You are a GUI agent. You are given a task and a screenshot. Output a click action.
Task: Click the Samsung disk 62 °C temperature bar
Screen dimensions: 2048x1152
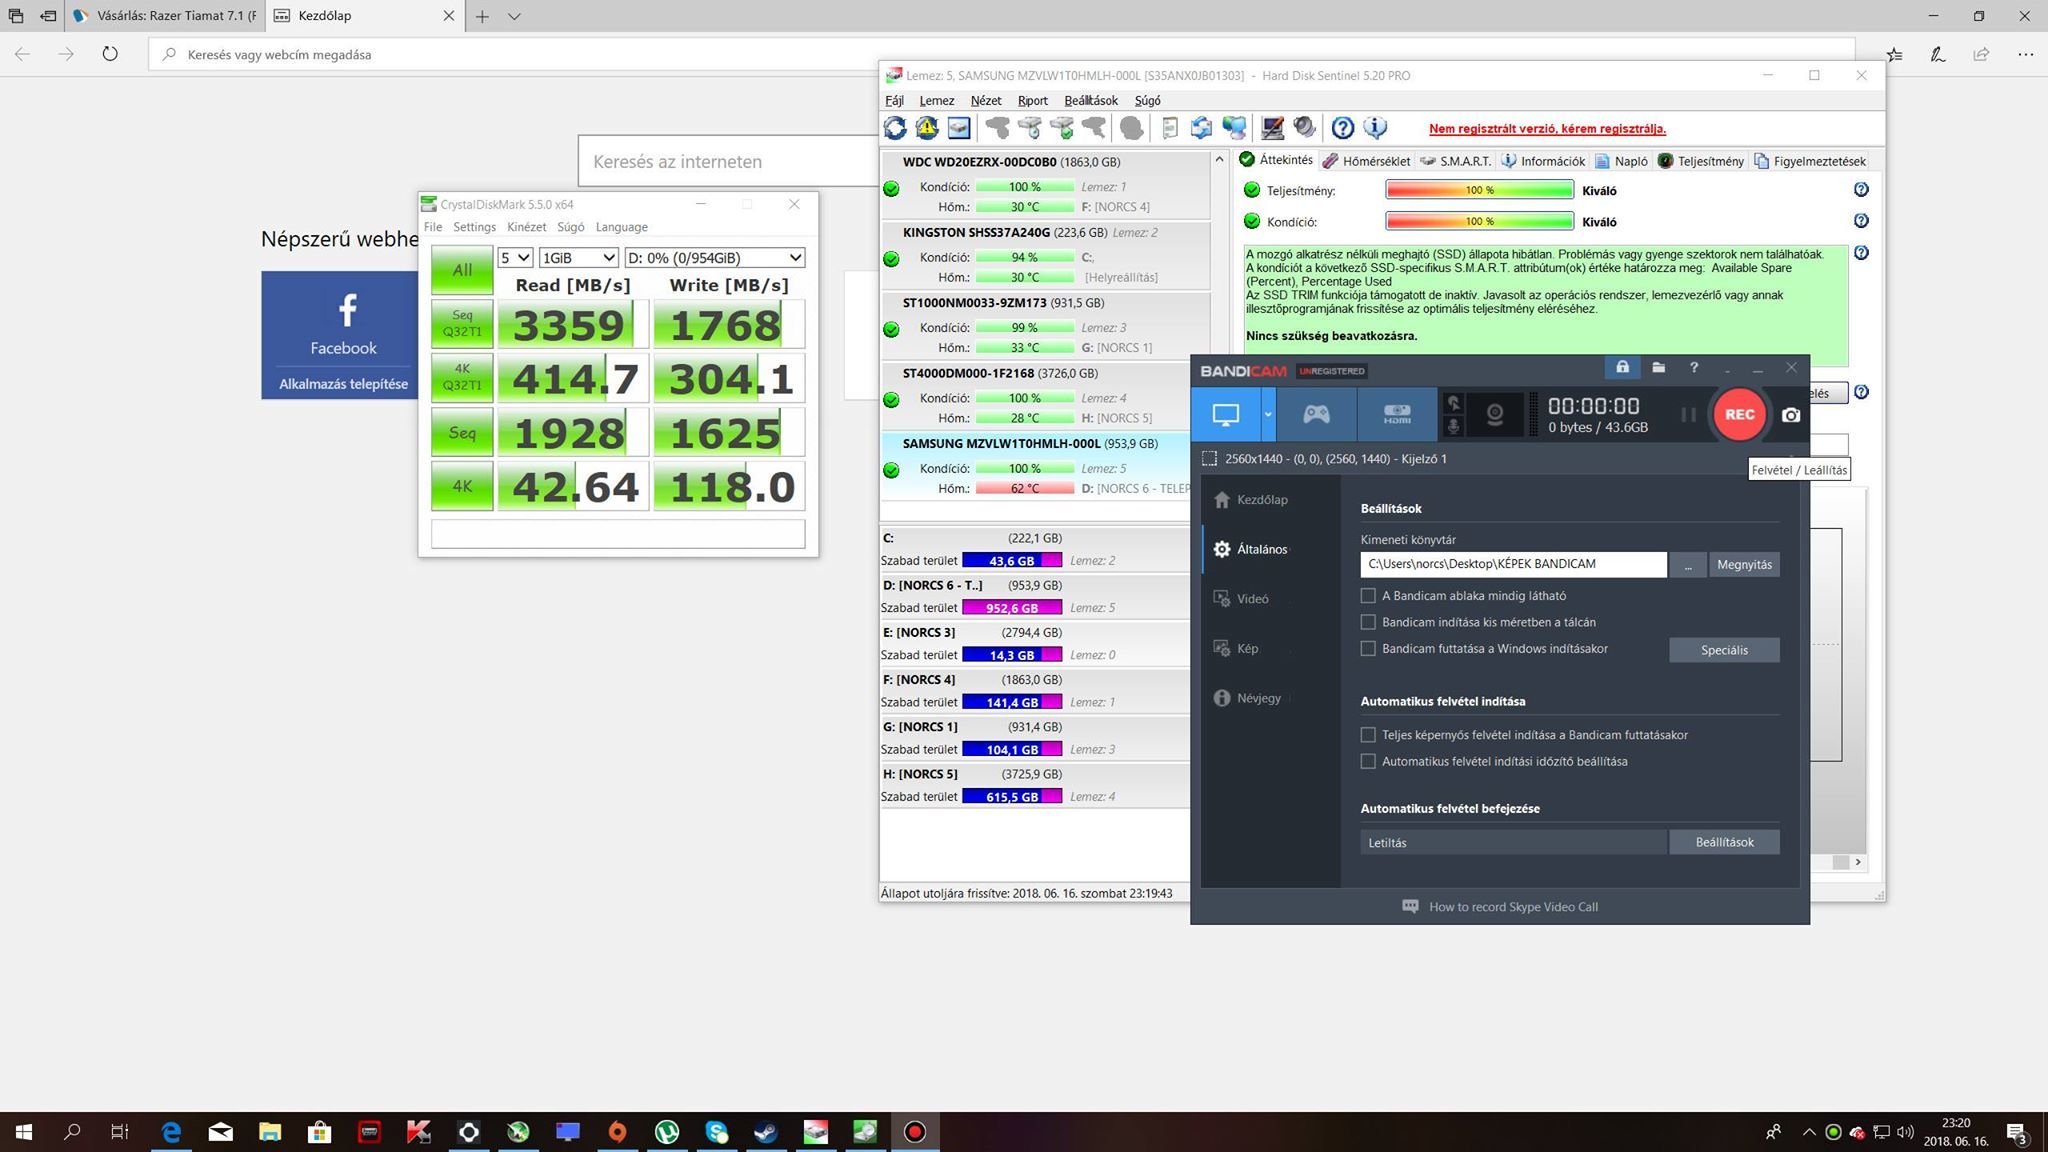point(1024,488)
